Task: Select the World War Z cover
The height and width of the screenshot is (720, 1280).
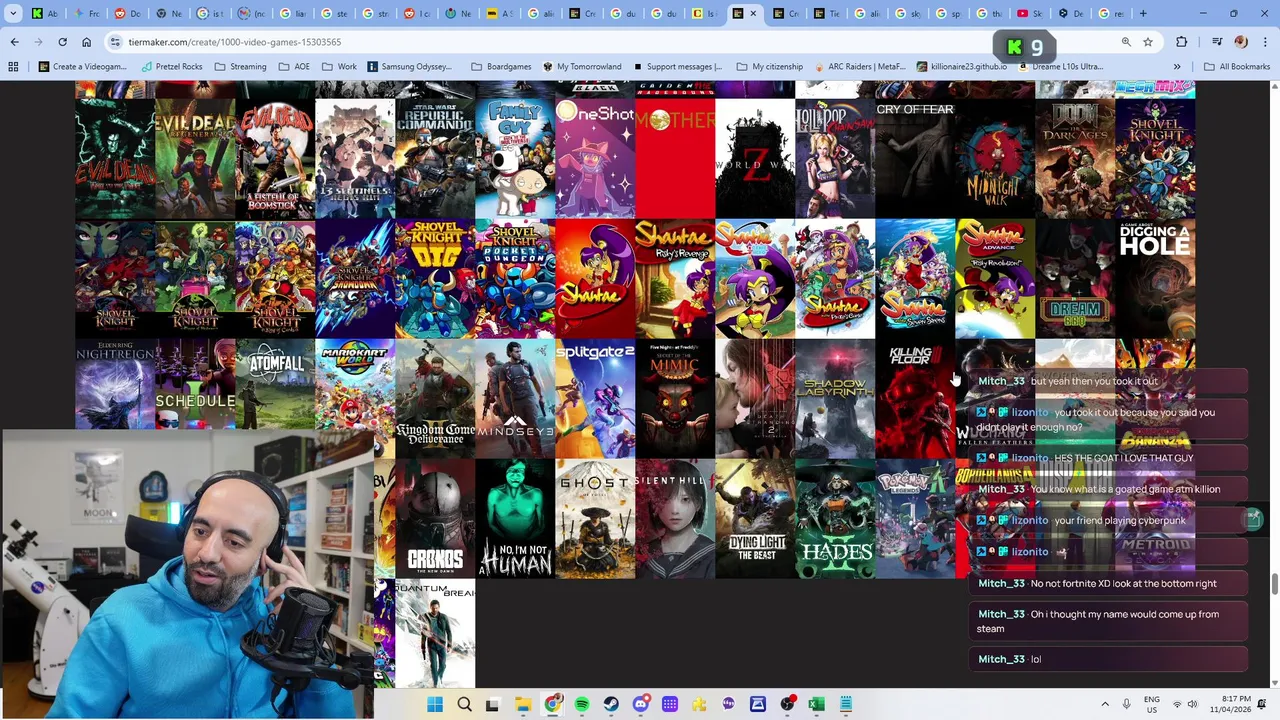Action: tap(755, 158)
